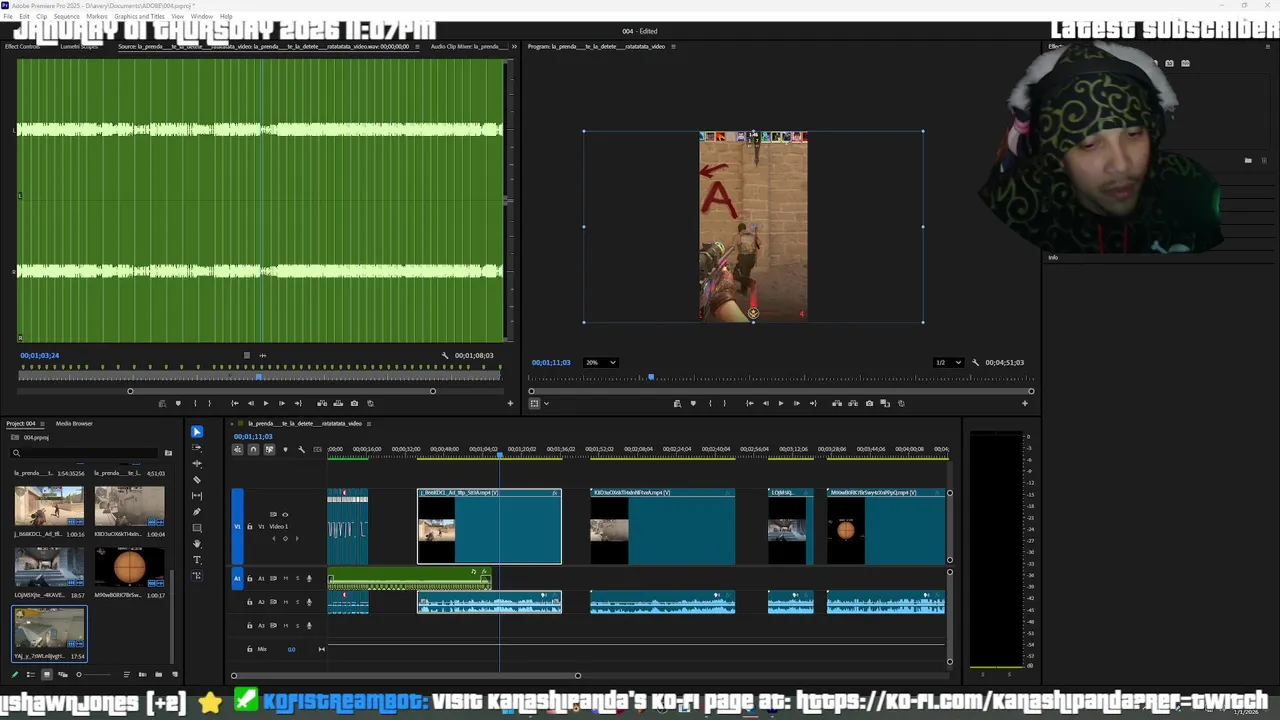Open playback resolution 1/2 dropdown
Image resolution: width=1280 pixels, height=720 pixels.
(947, 362)
